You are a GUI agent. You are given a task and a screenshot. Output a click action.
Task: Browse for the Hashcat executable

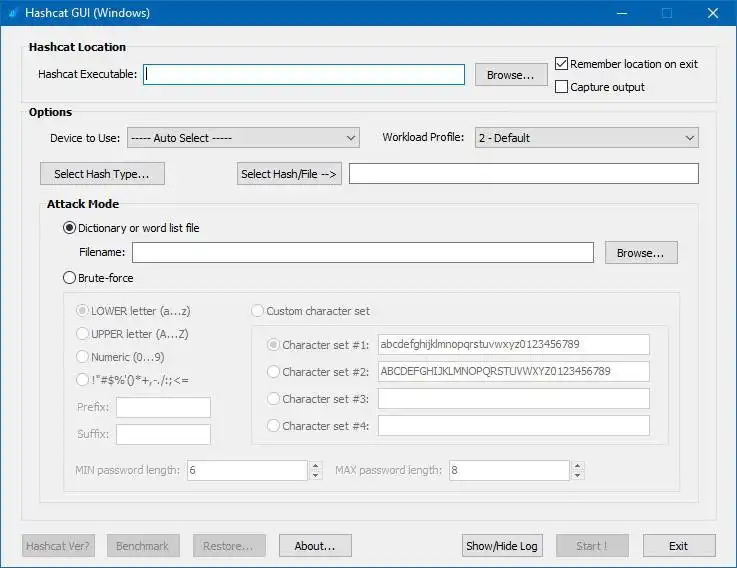[511, 75]
